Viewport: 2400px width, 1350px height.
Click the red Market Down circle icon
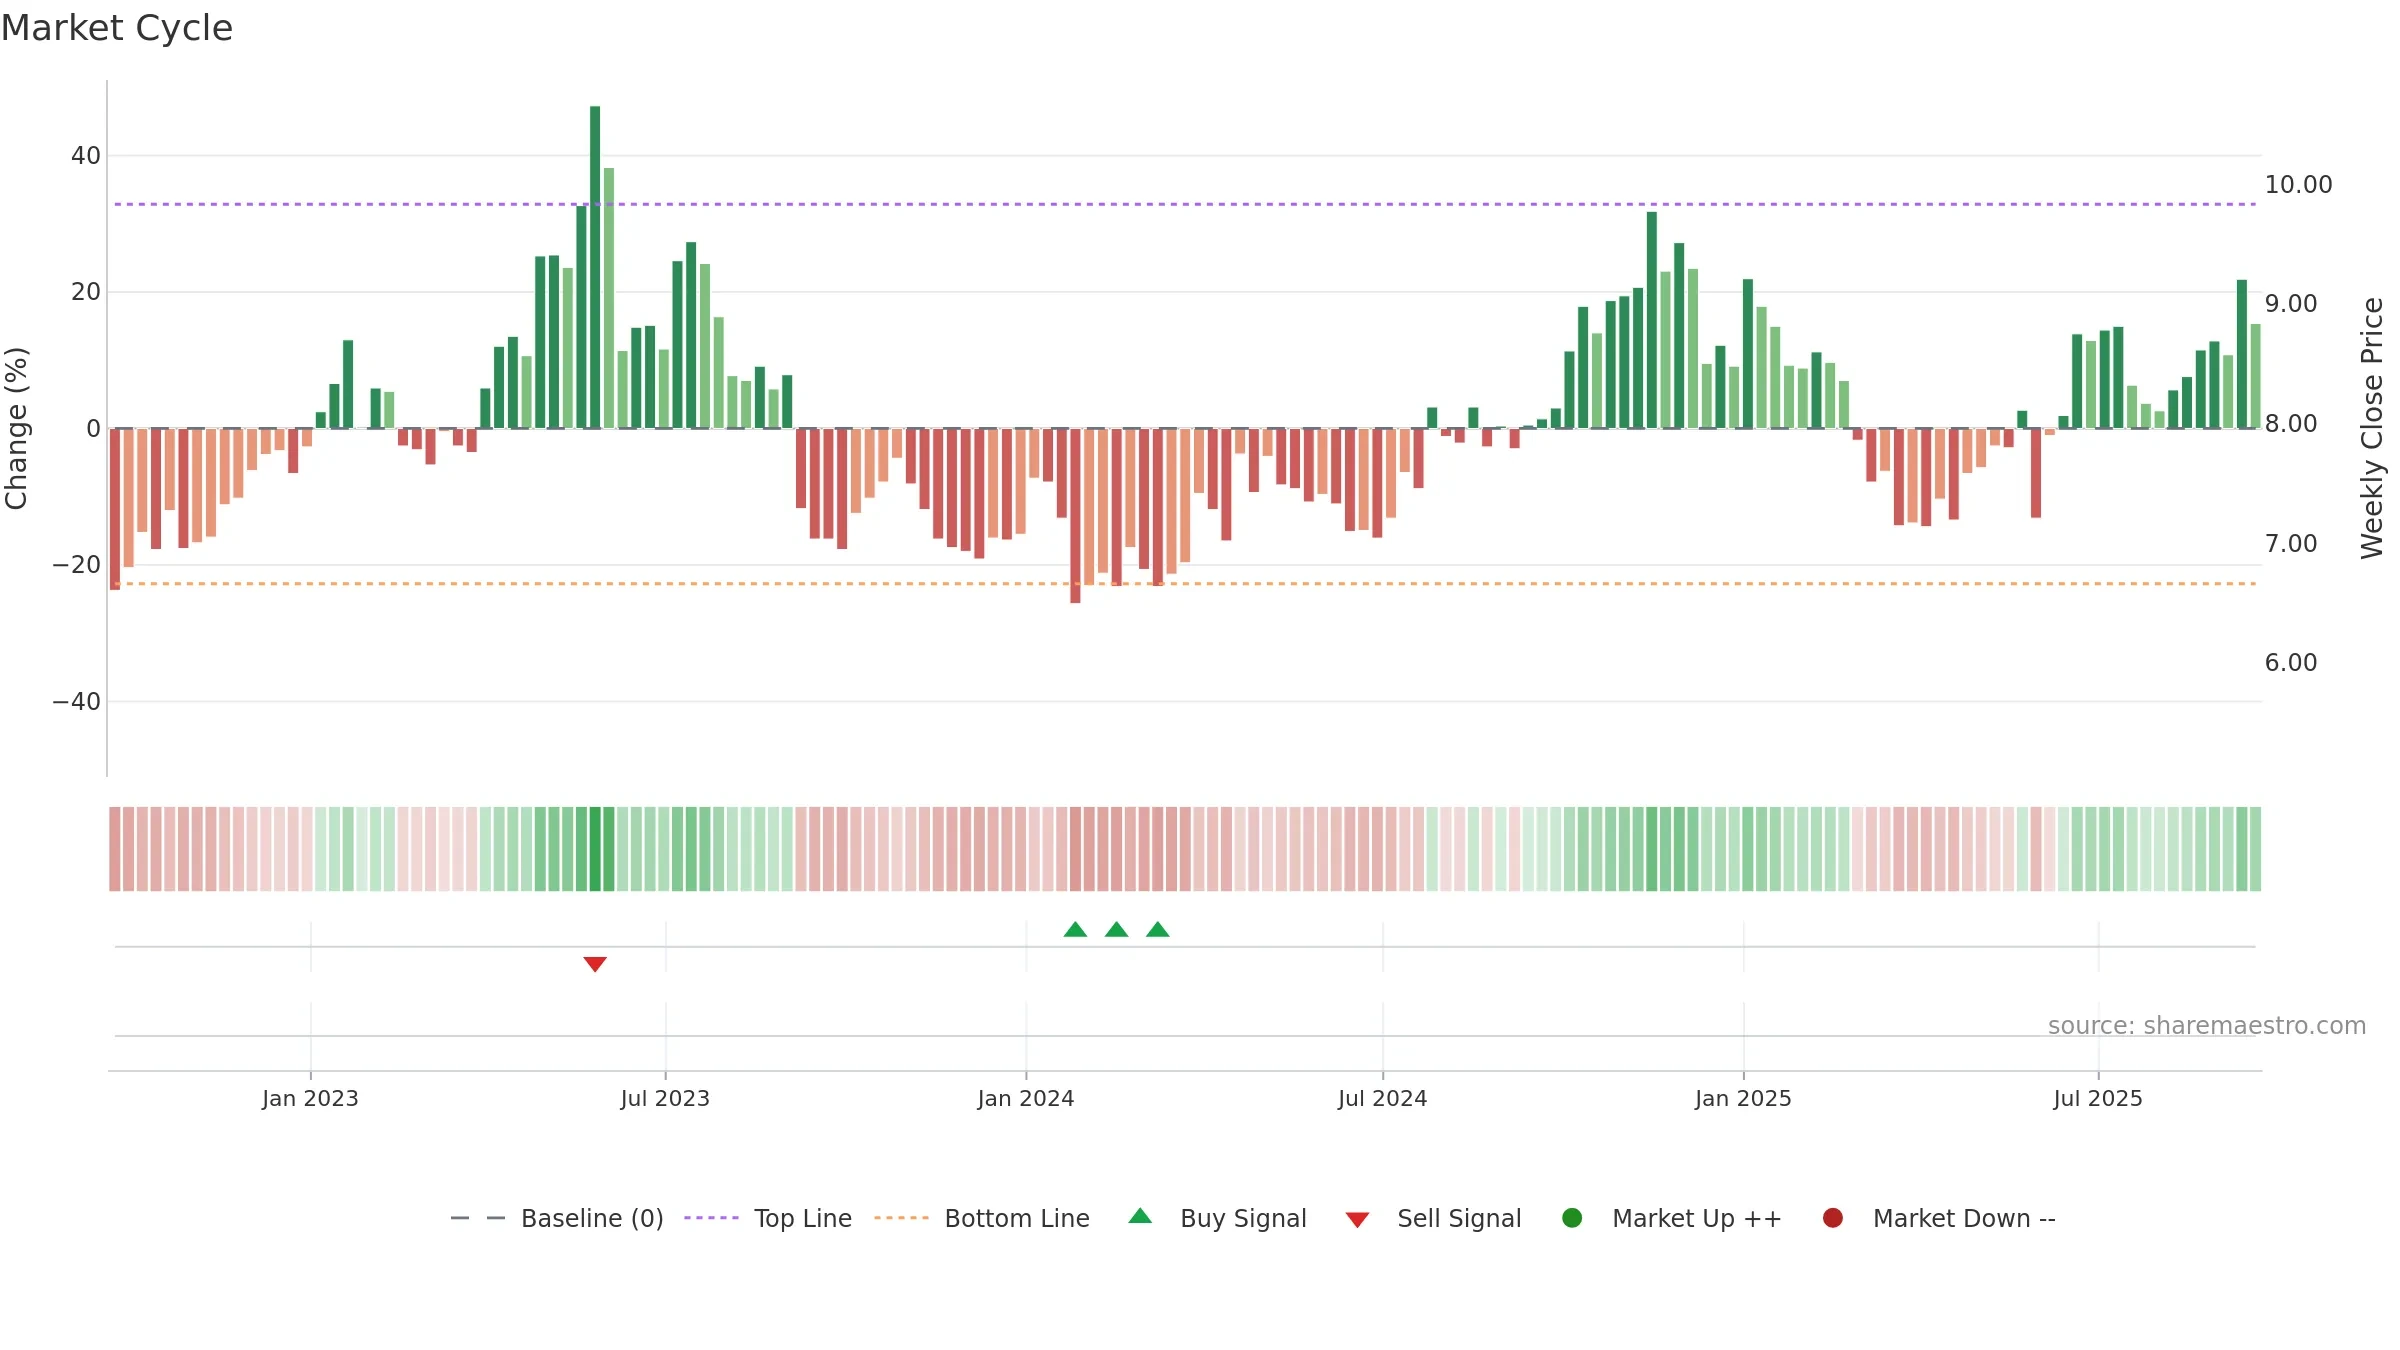click(1833, 1218)
